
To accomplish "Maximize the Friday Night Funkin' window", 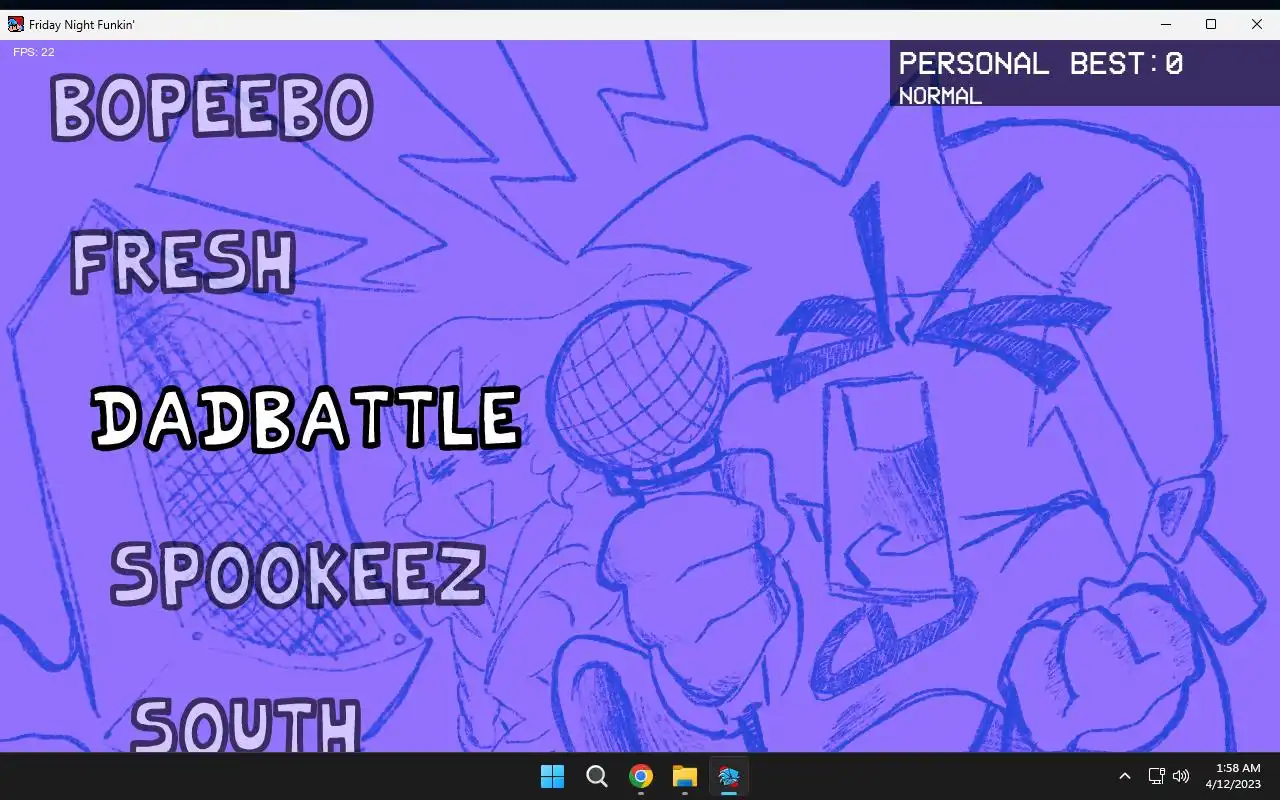I will (x=1211, y=24).
